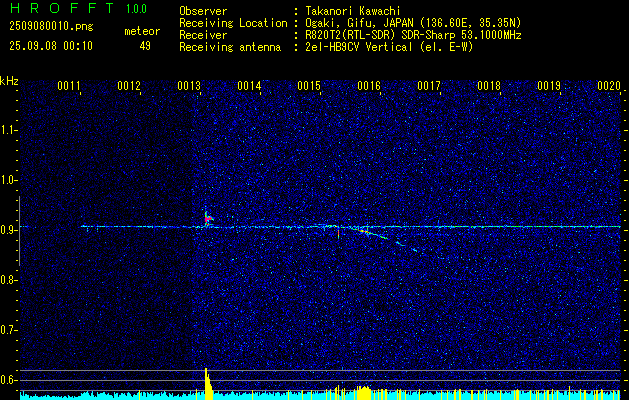Click time marker 0017
The height and width of the screenshot is (400, 629).
coord(429,86)
